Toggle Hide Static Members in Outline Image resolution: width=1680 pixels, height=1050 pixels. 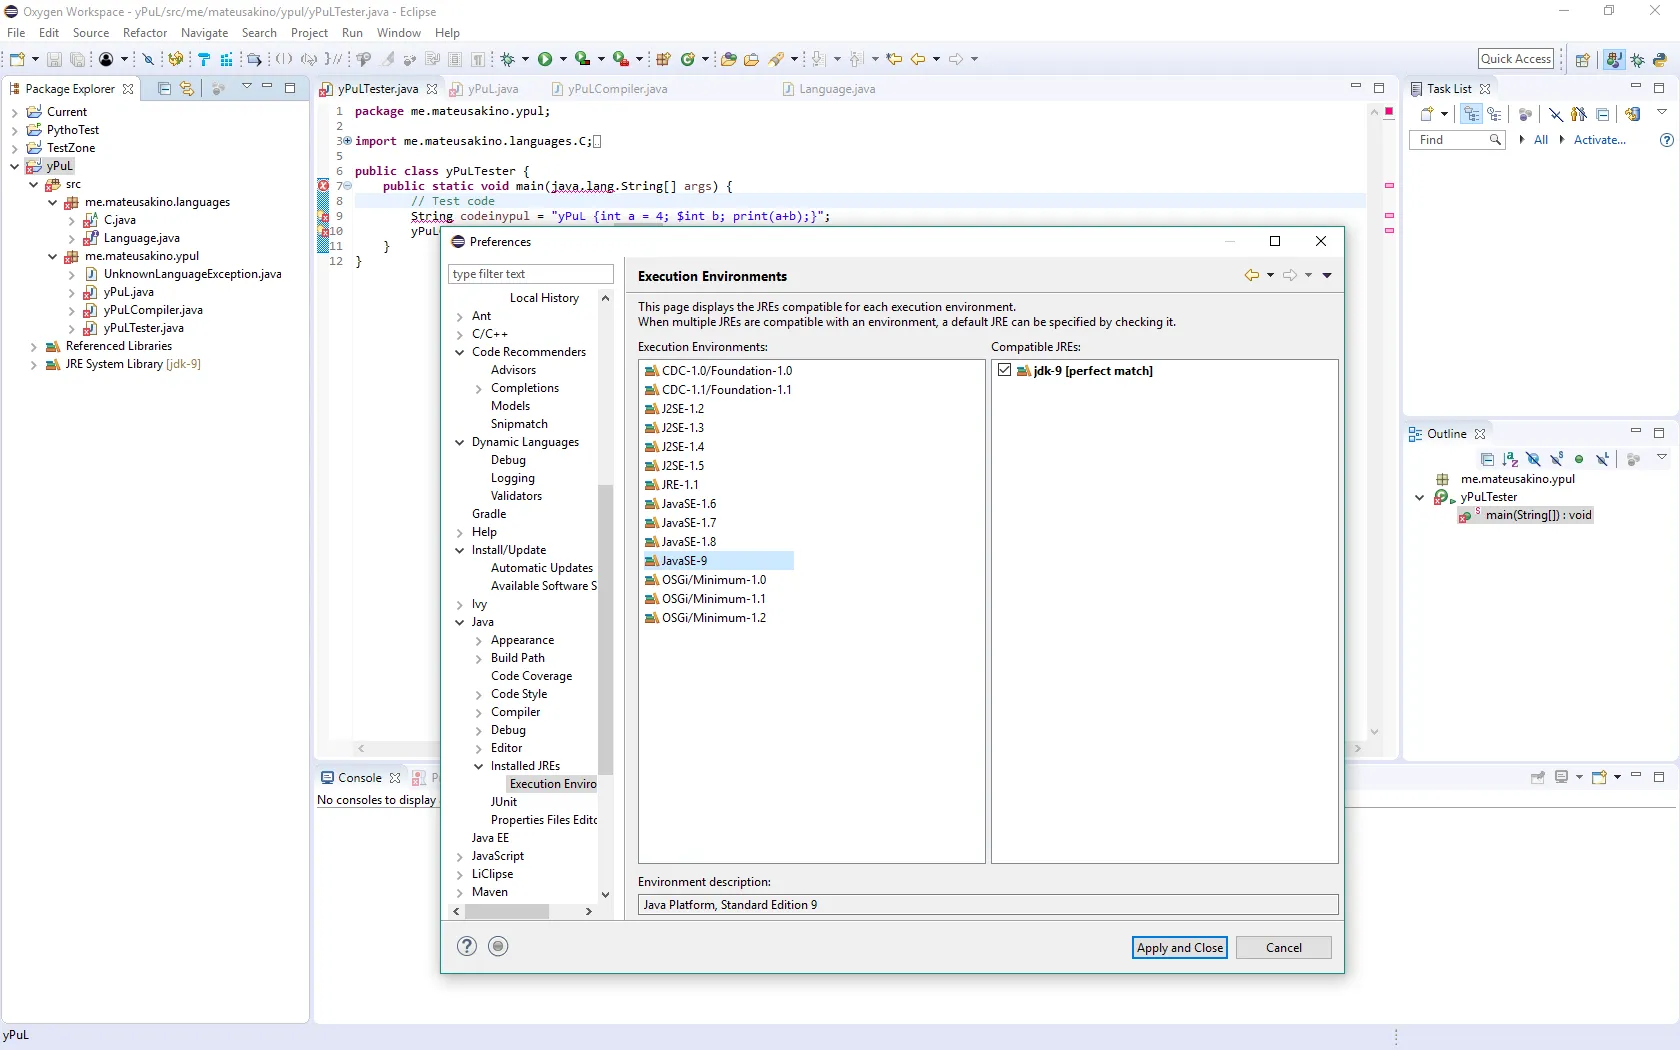[1556, 459]
